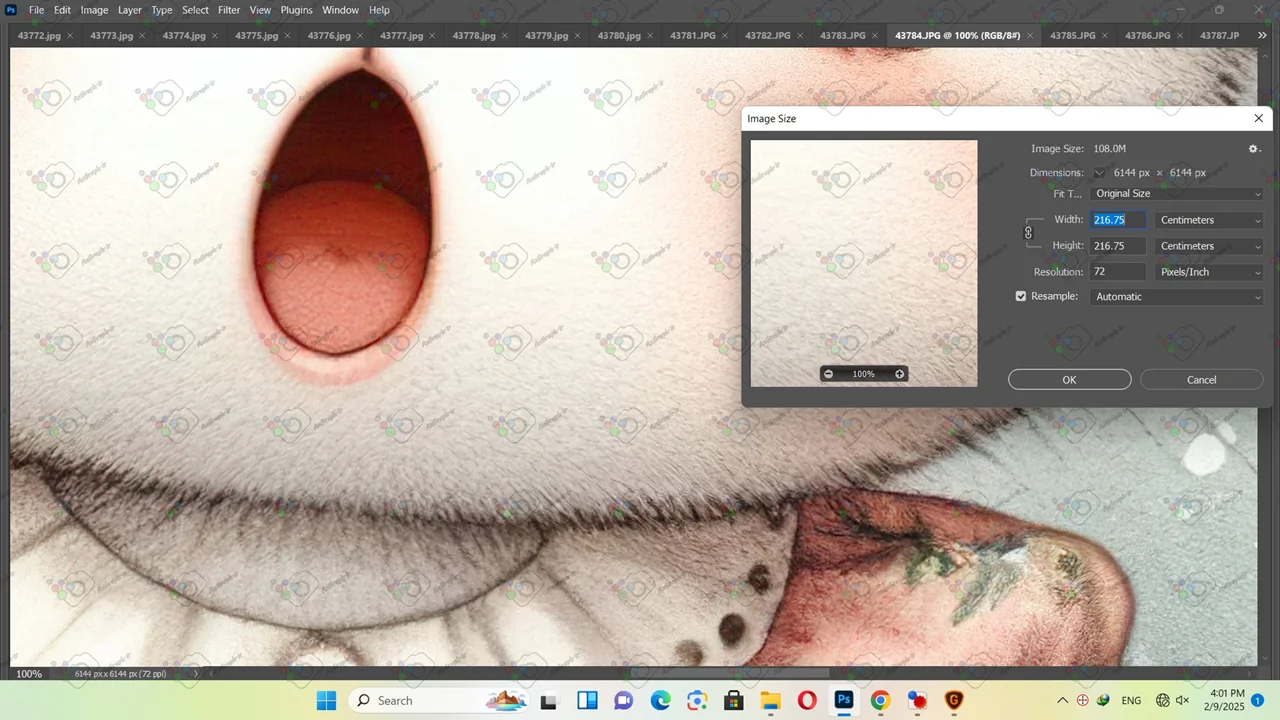1280x720 pixels.
Task: Switch to the 43779.jpg document tab
Action: pos(546,36)
